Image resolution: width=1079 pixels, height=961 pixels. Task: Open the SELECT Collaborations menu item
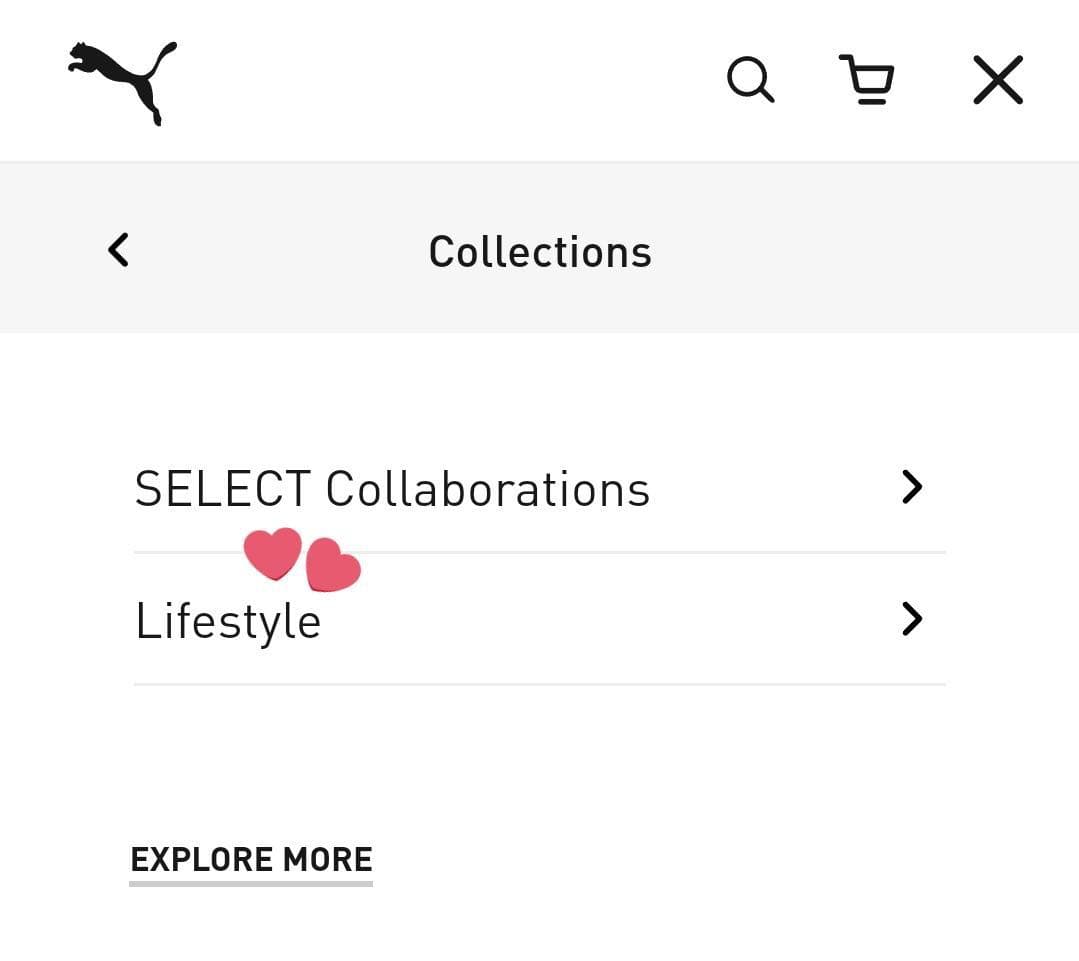pyautogui.click(x=392, y=489)
